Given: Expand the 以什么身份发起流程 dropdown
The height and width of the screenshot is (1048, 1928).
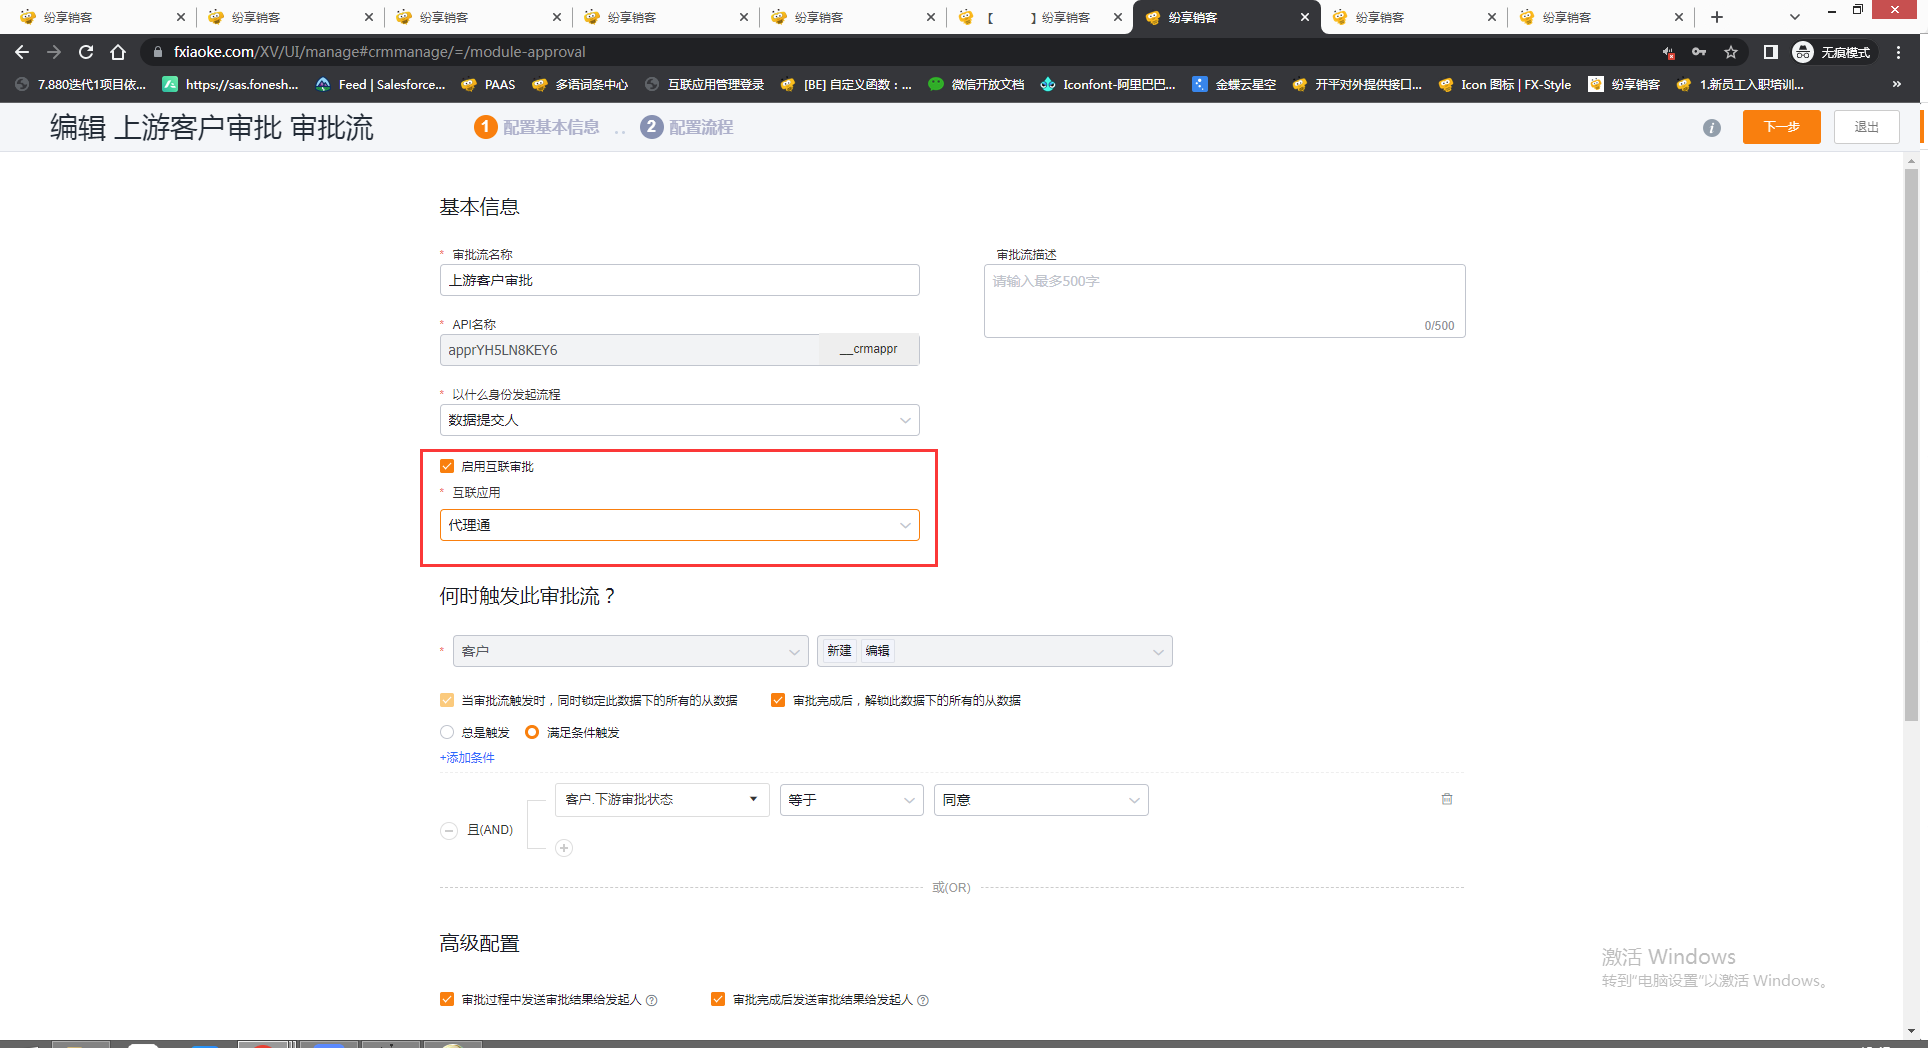Looking at the screenshot, I should point(679,420).
